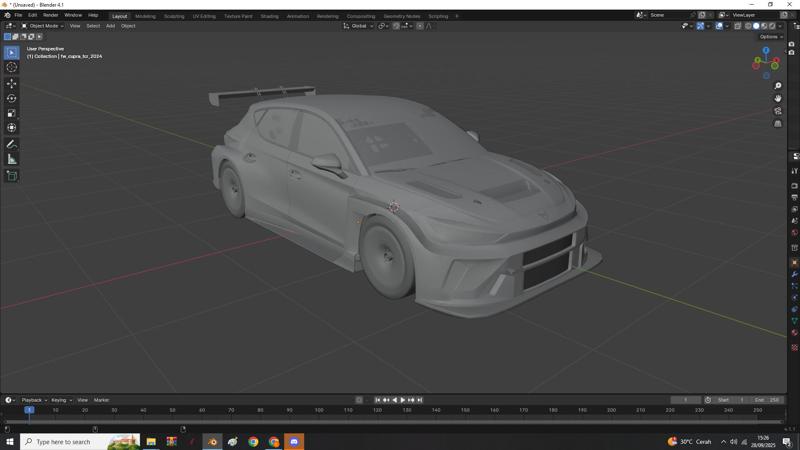Select the Transform tool
The image size is (800, 450).
point(12,128)
